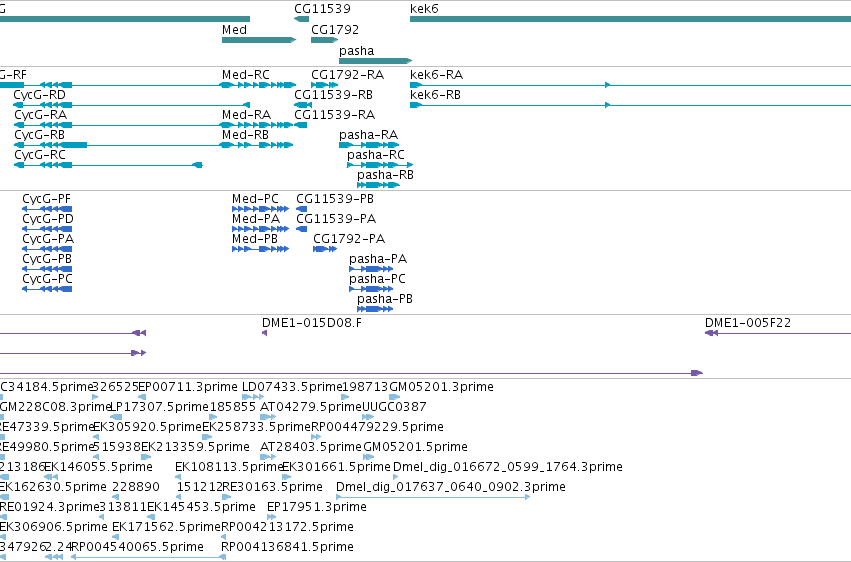The height and width of the screenshot is (562, 851).
Task: Select the Med-PA protein label
Action: click(x=256, y=219)
